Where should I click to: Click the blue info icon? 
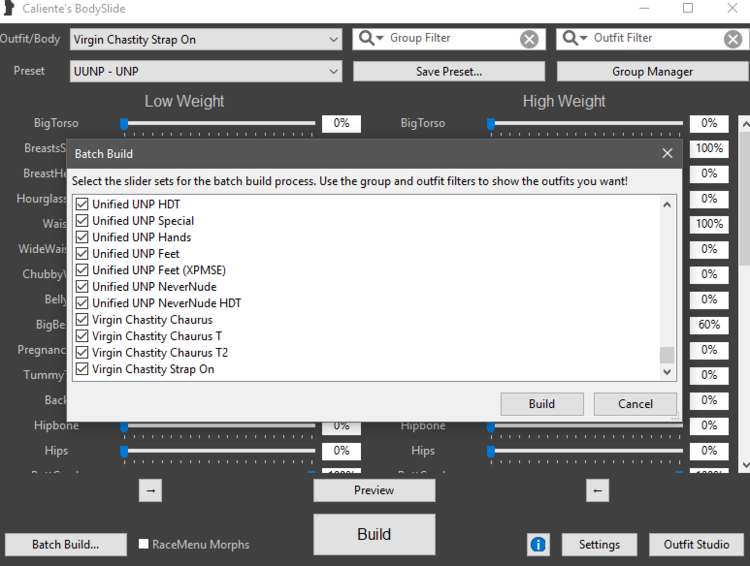click(x=538, y=544)
